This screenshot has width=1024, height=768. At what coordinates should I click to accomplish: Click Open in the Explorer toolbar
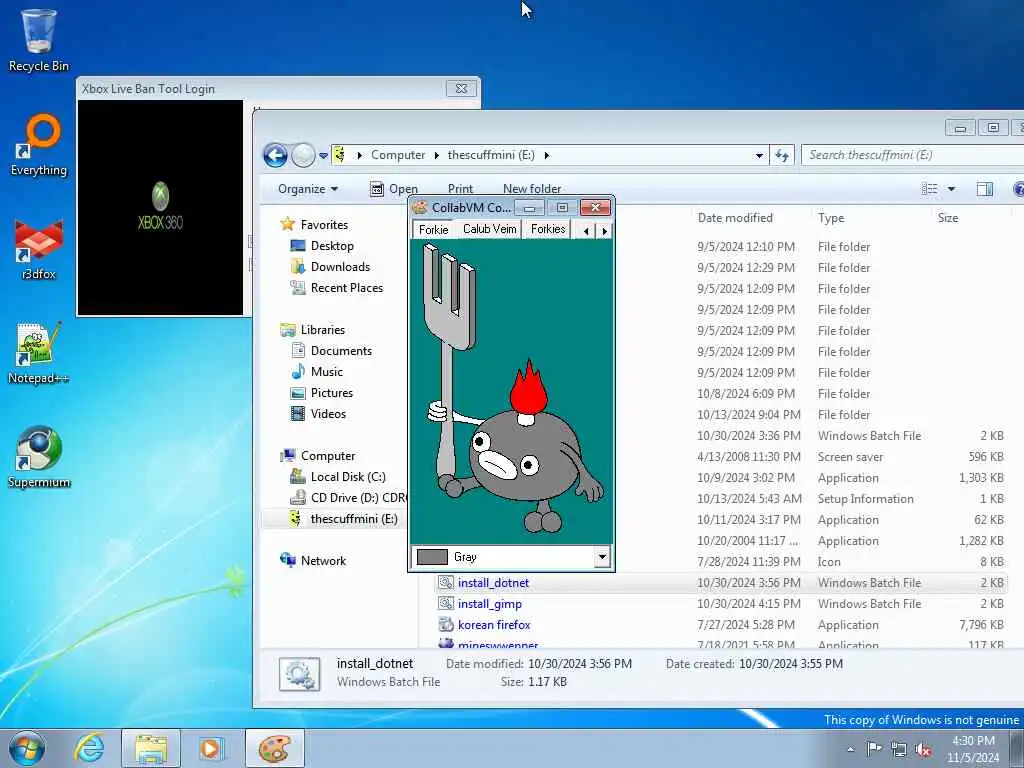tap(393, 189)
